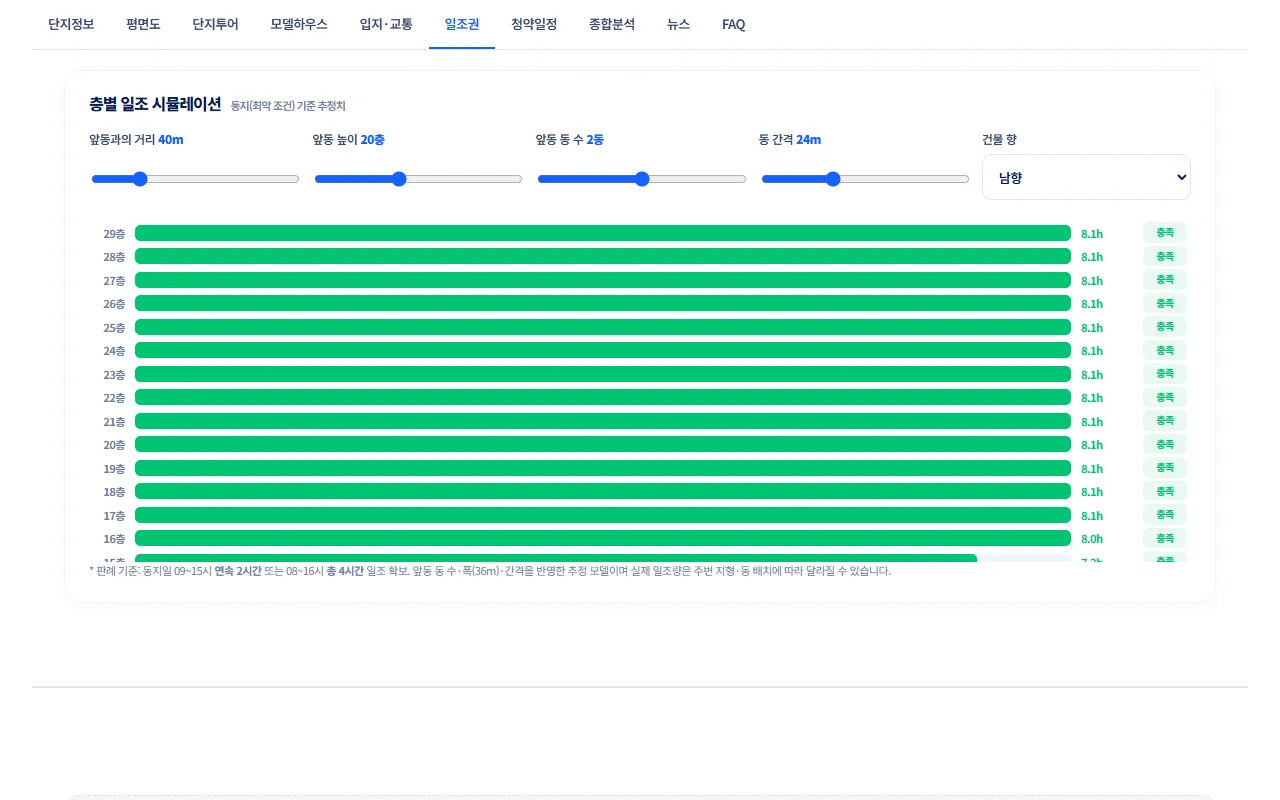The image size is (1280, 800).
Task: Go to the 단지투어 tab
Action: pyautogui.click(x=215, y=25)
